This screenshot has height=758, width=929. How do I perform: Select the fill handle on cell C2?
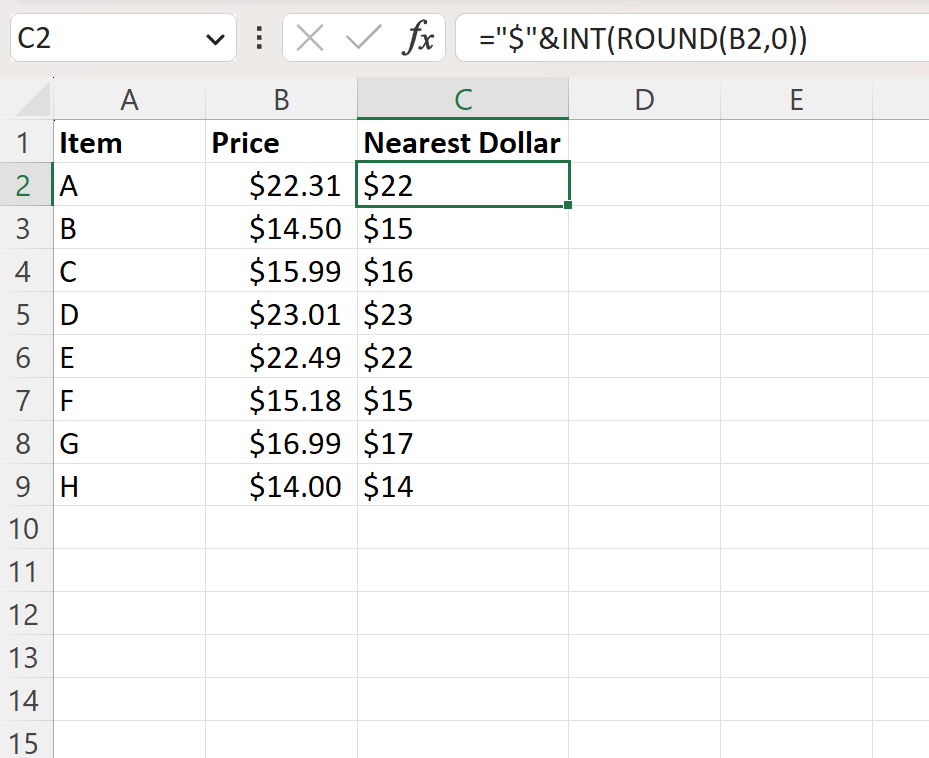[567, 203]
